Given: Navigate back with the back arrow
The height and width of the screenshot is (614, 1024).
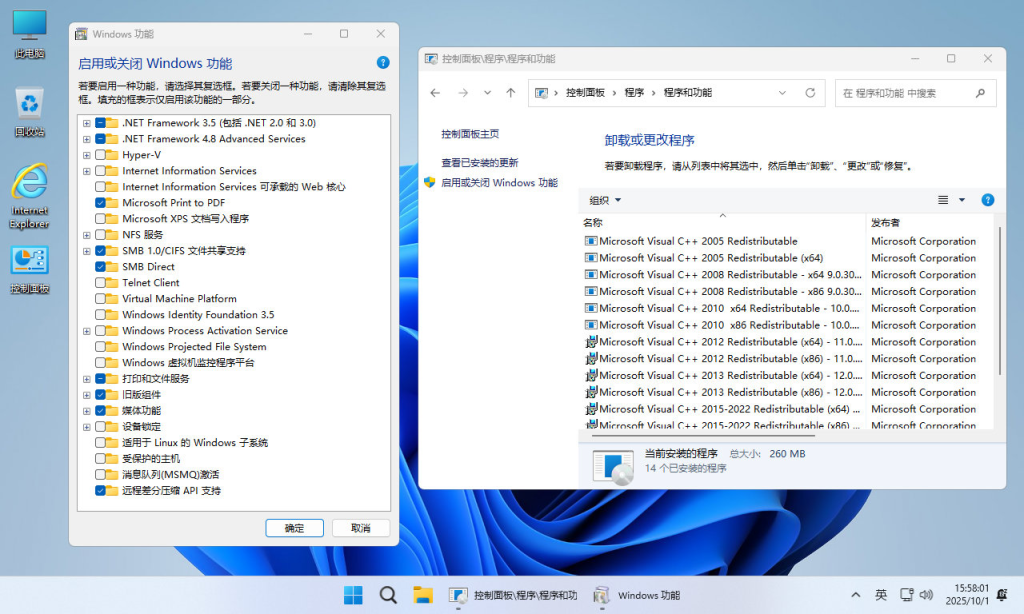Looking at the screenshot, I should pyautogui.click(x=434, y=92).
